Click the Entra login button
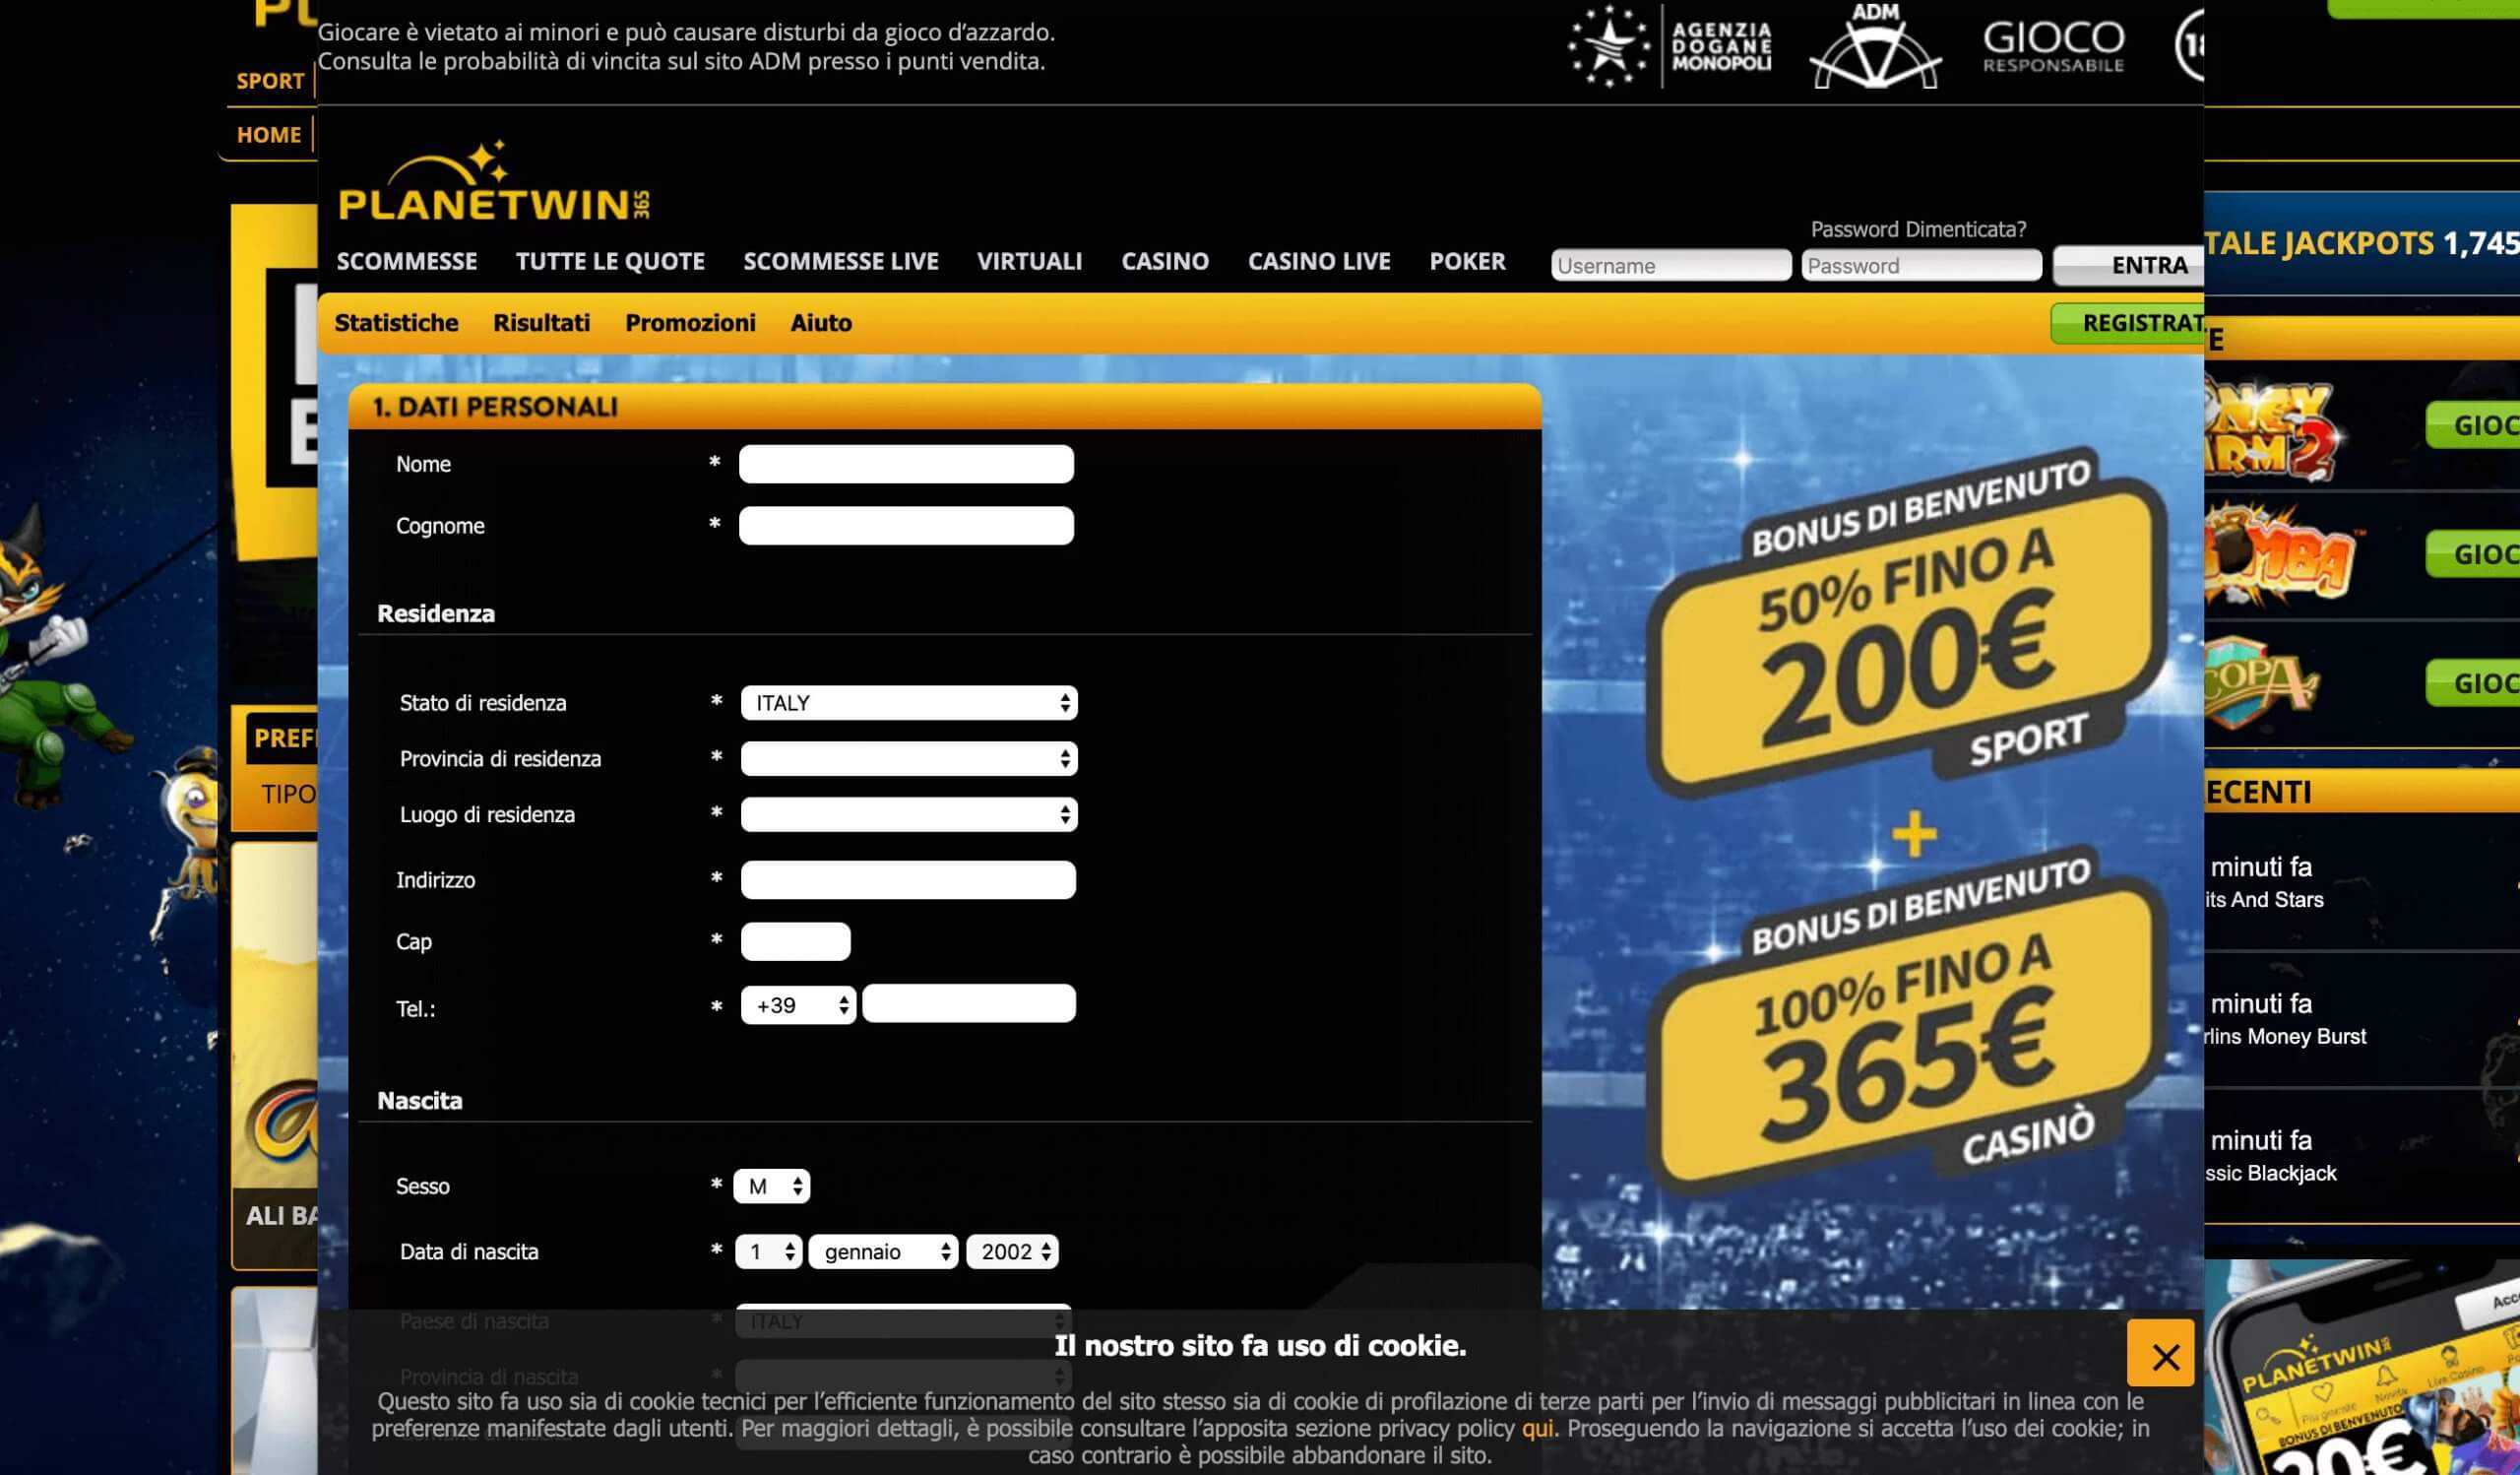The width and height of the screenshot is (2520, 1475). (x=2128, y=266)
